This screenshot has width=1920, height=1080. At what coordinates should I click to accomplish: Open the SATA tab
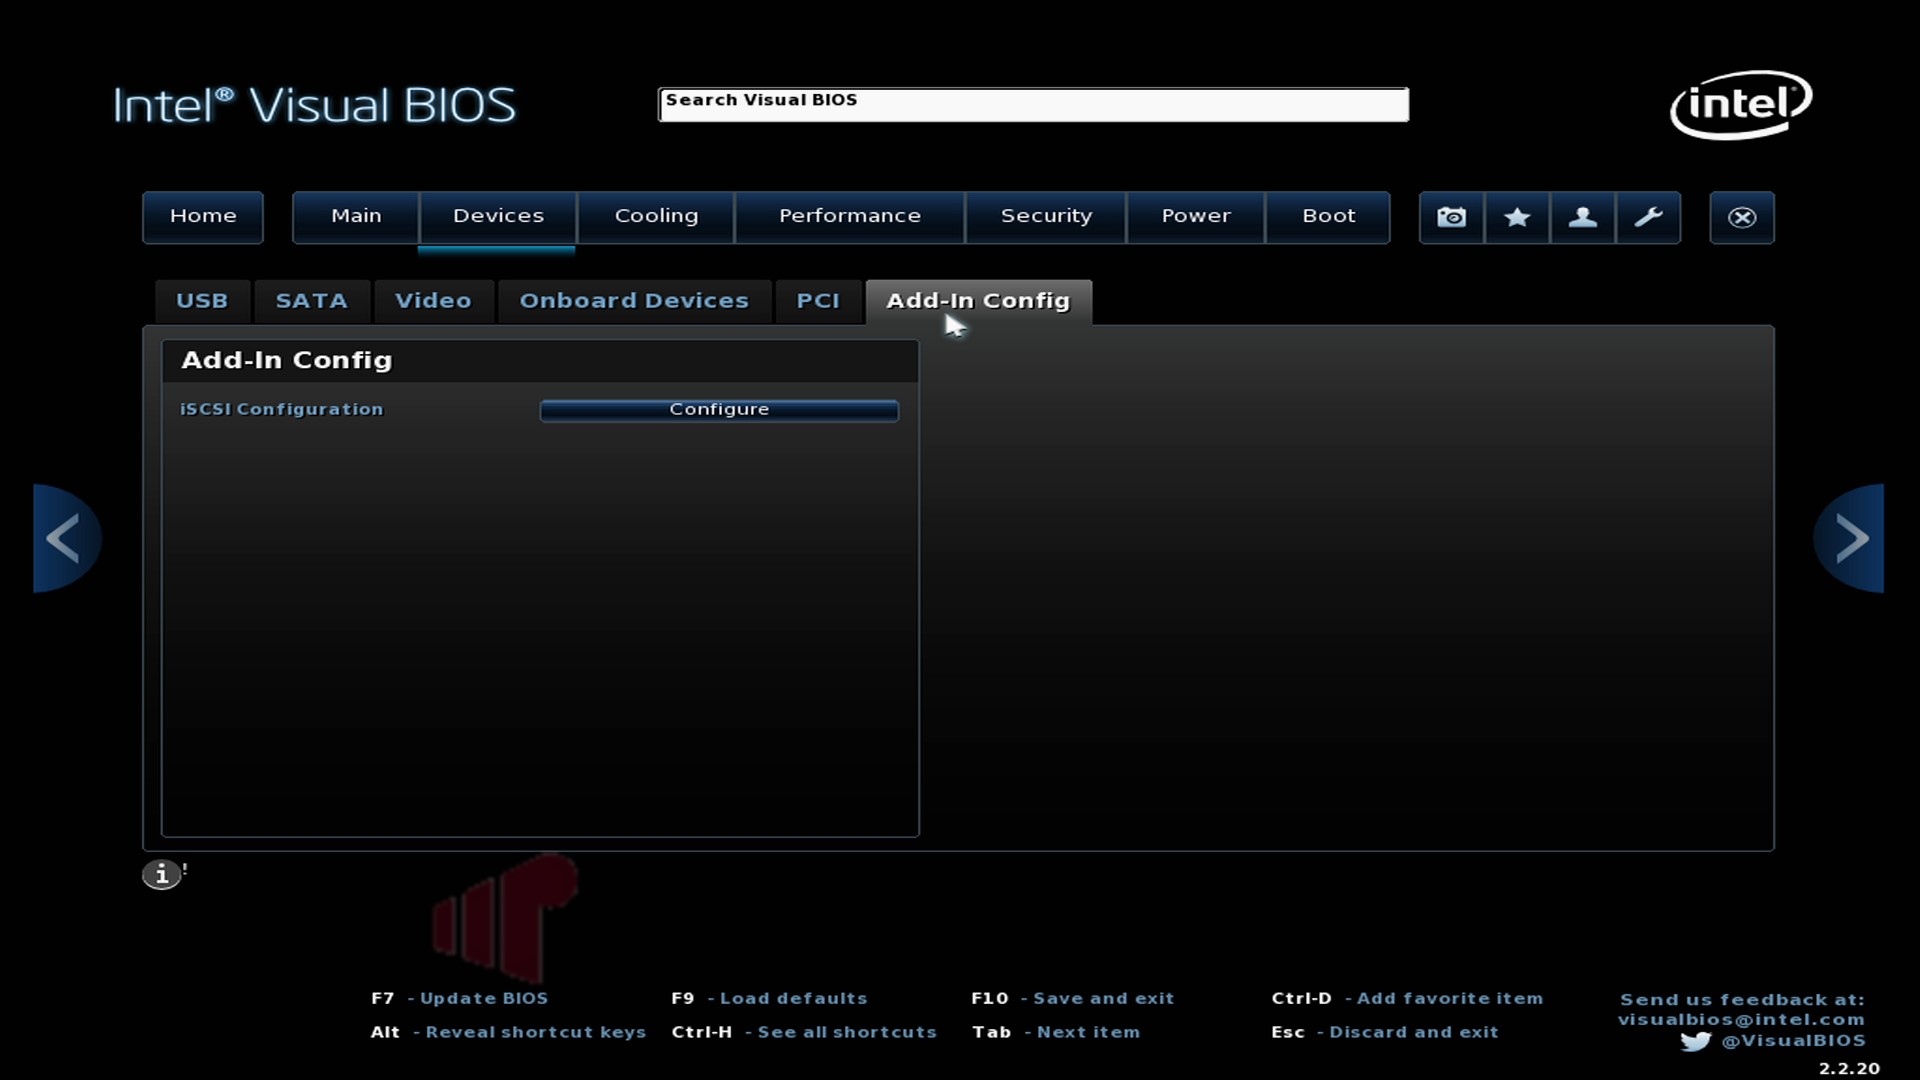click(311, 301)
